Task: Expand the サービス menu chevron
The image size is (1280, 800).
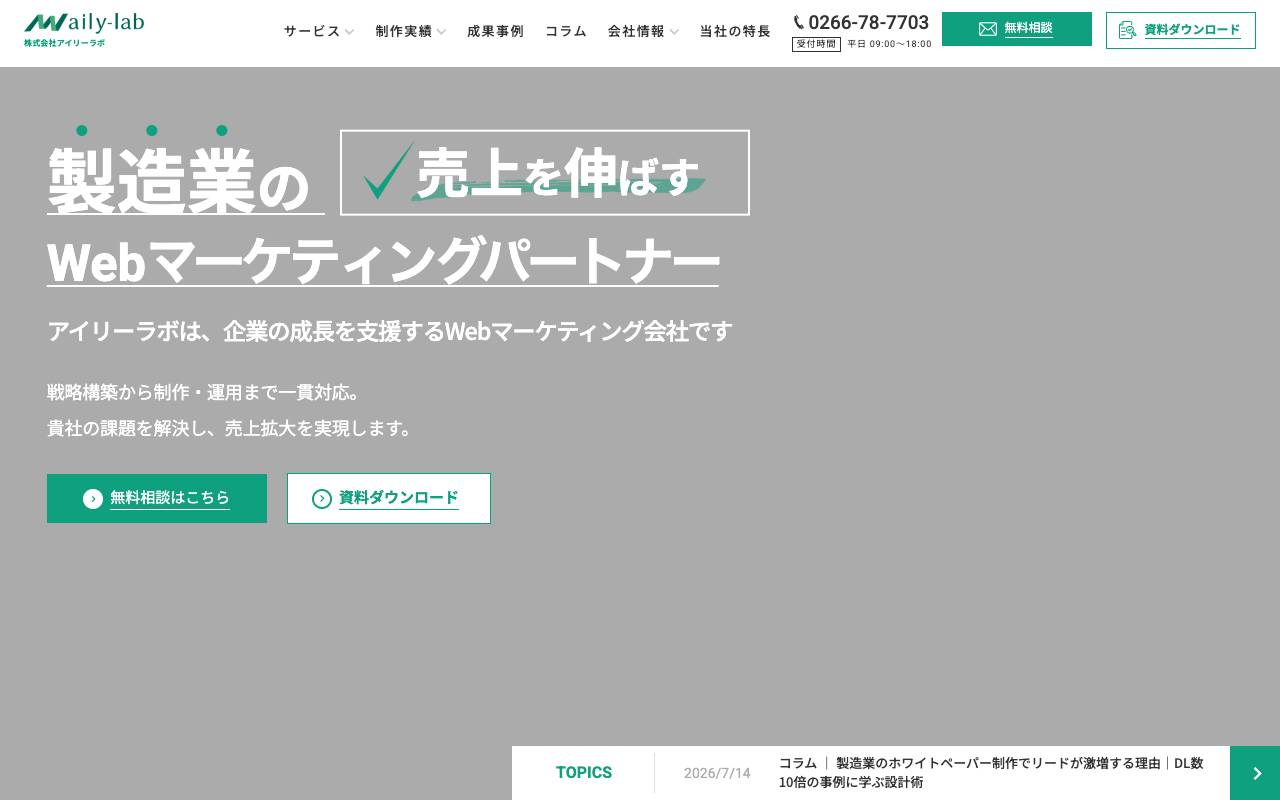Action: point(349,32)
